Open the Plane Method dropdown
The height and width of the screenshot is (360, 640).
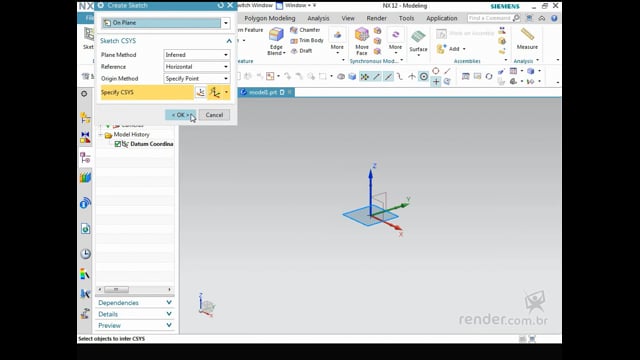[197, 55]
